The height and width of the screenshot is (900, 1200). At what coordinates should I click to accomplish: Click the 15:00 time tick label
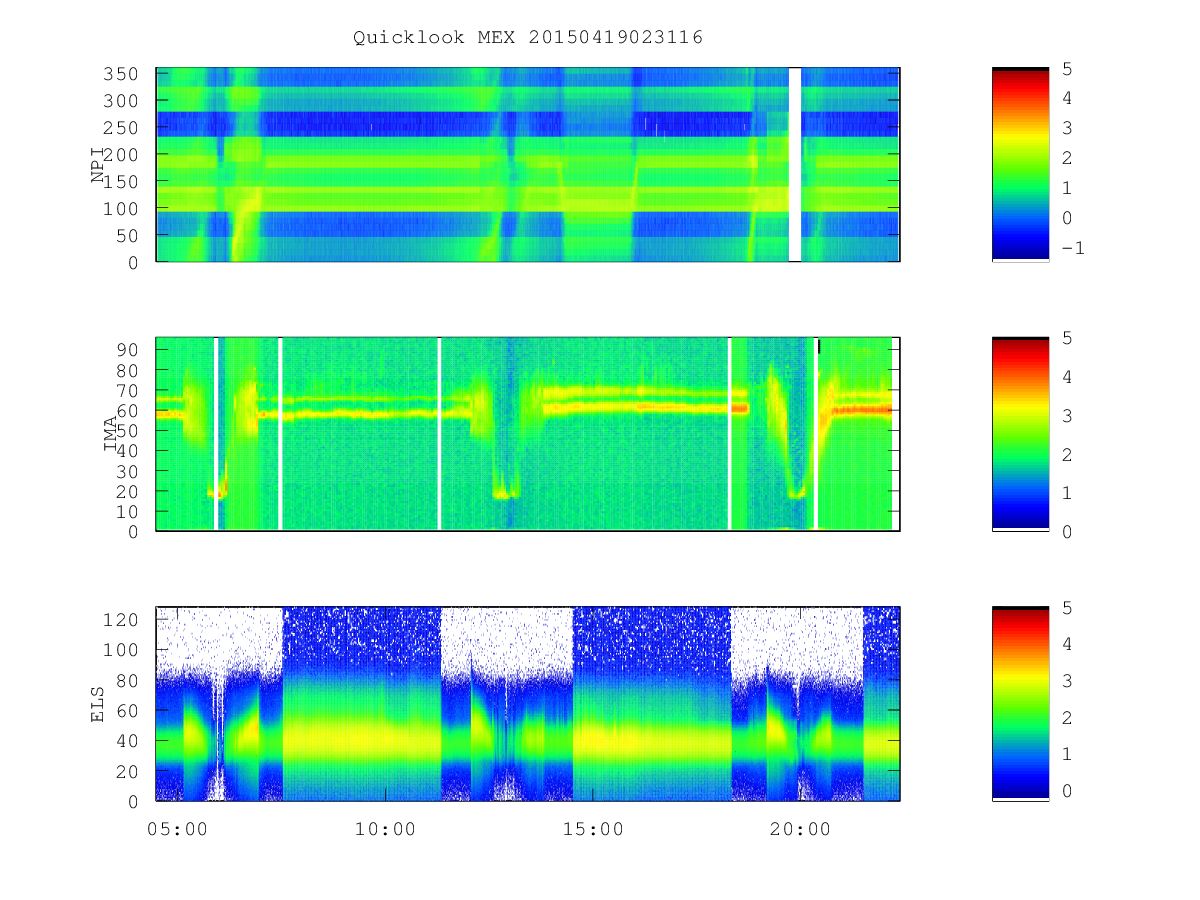[593, 829]
